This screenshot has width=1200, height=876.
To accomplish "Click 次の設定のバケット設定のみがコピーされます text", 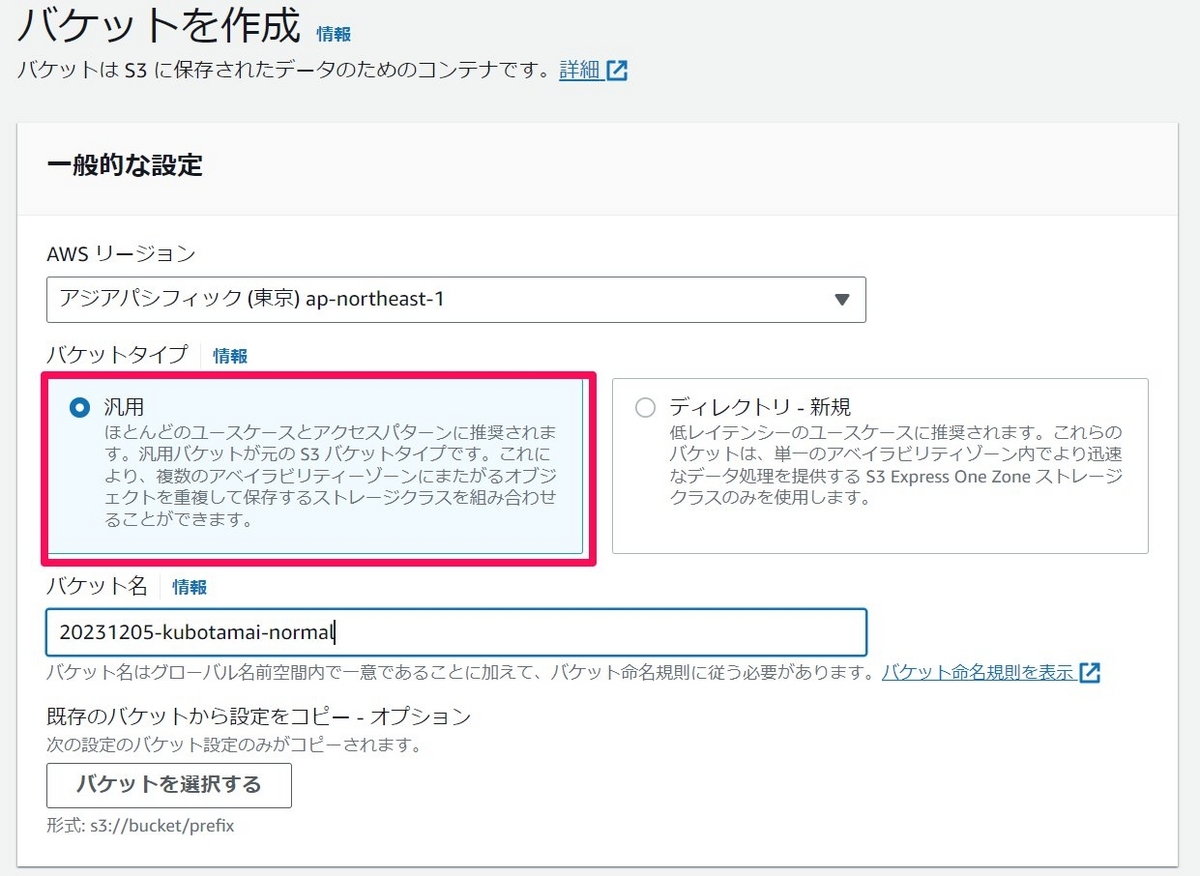I will coord(233,745).
